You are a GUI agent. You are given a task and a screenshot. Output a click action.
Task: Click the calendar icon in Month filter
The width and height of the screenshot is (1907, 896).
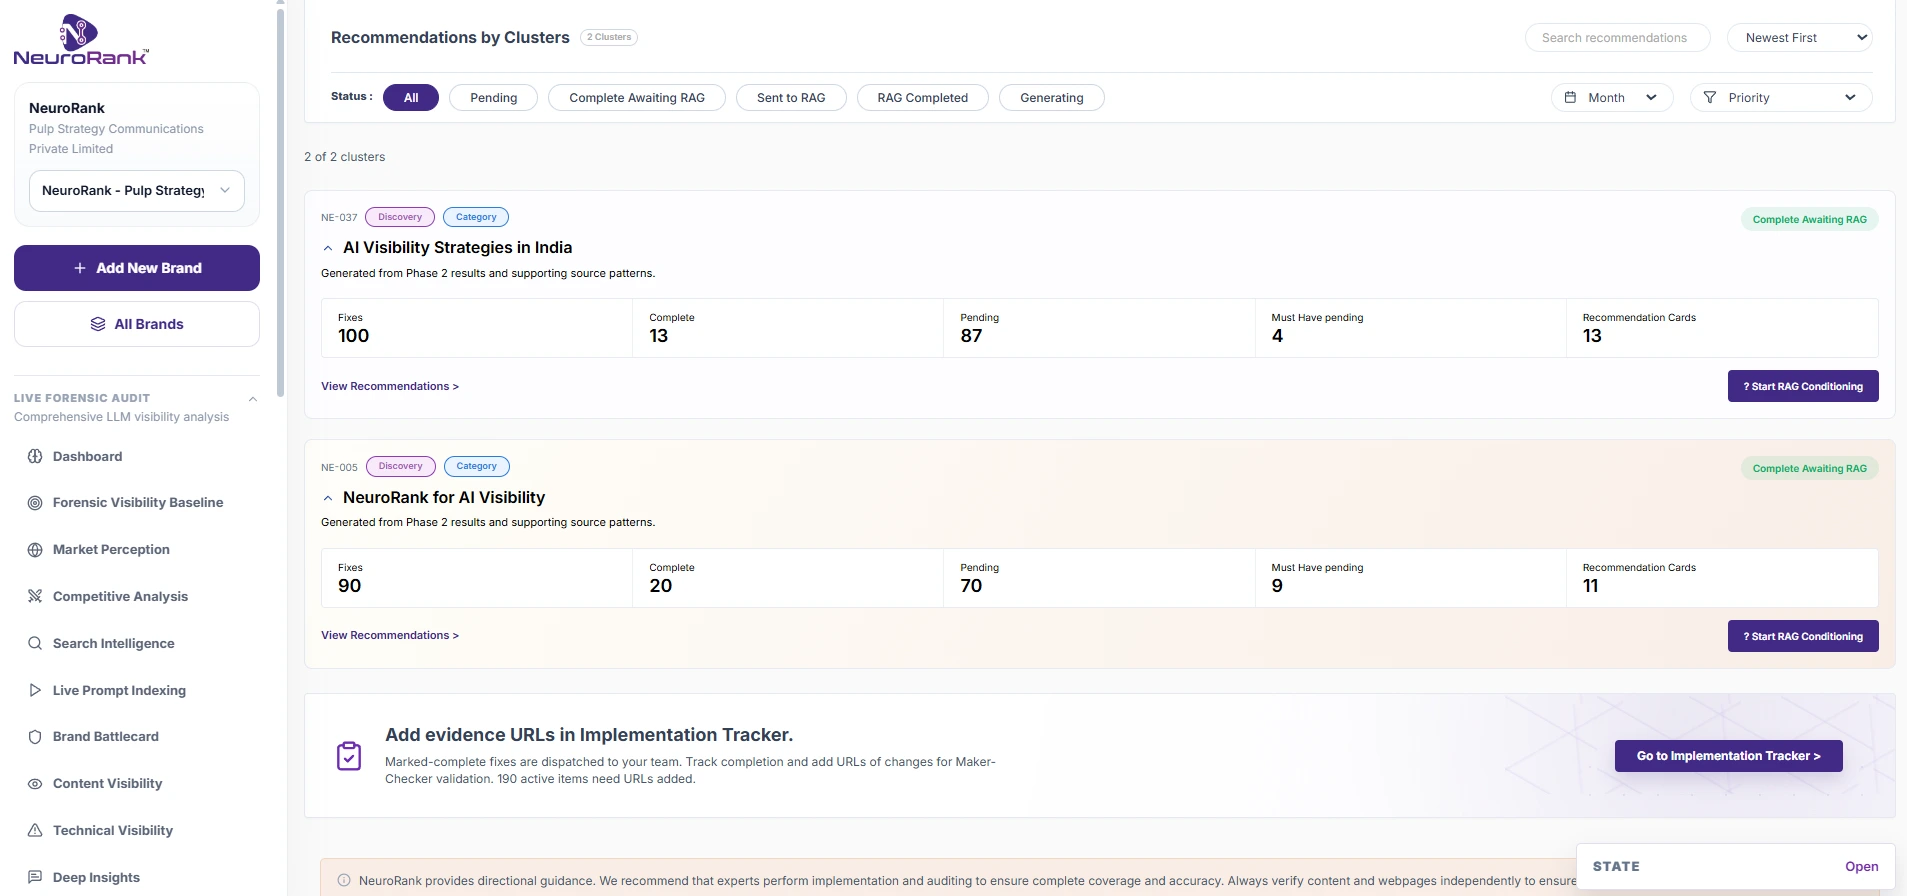(x=1570, y=97)
